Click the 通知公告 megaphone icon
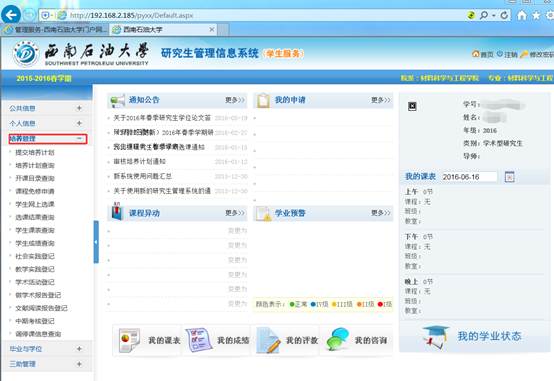This screenshot has height=381, width=554. [118, 100]
